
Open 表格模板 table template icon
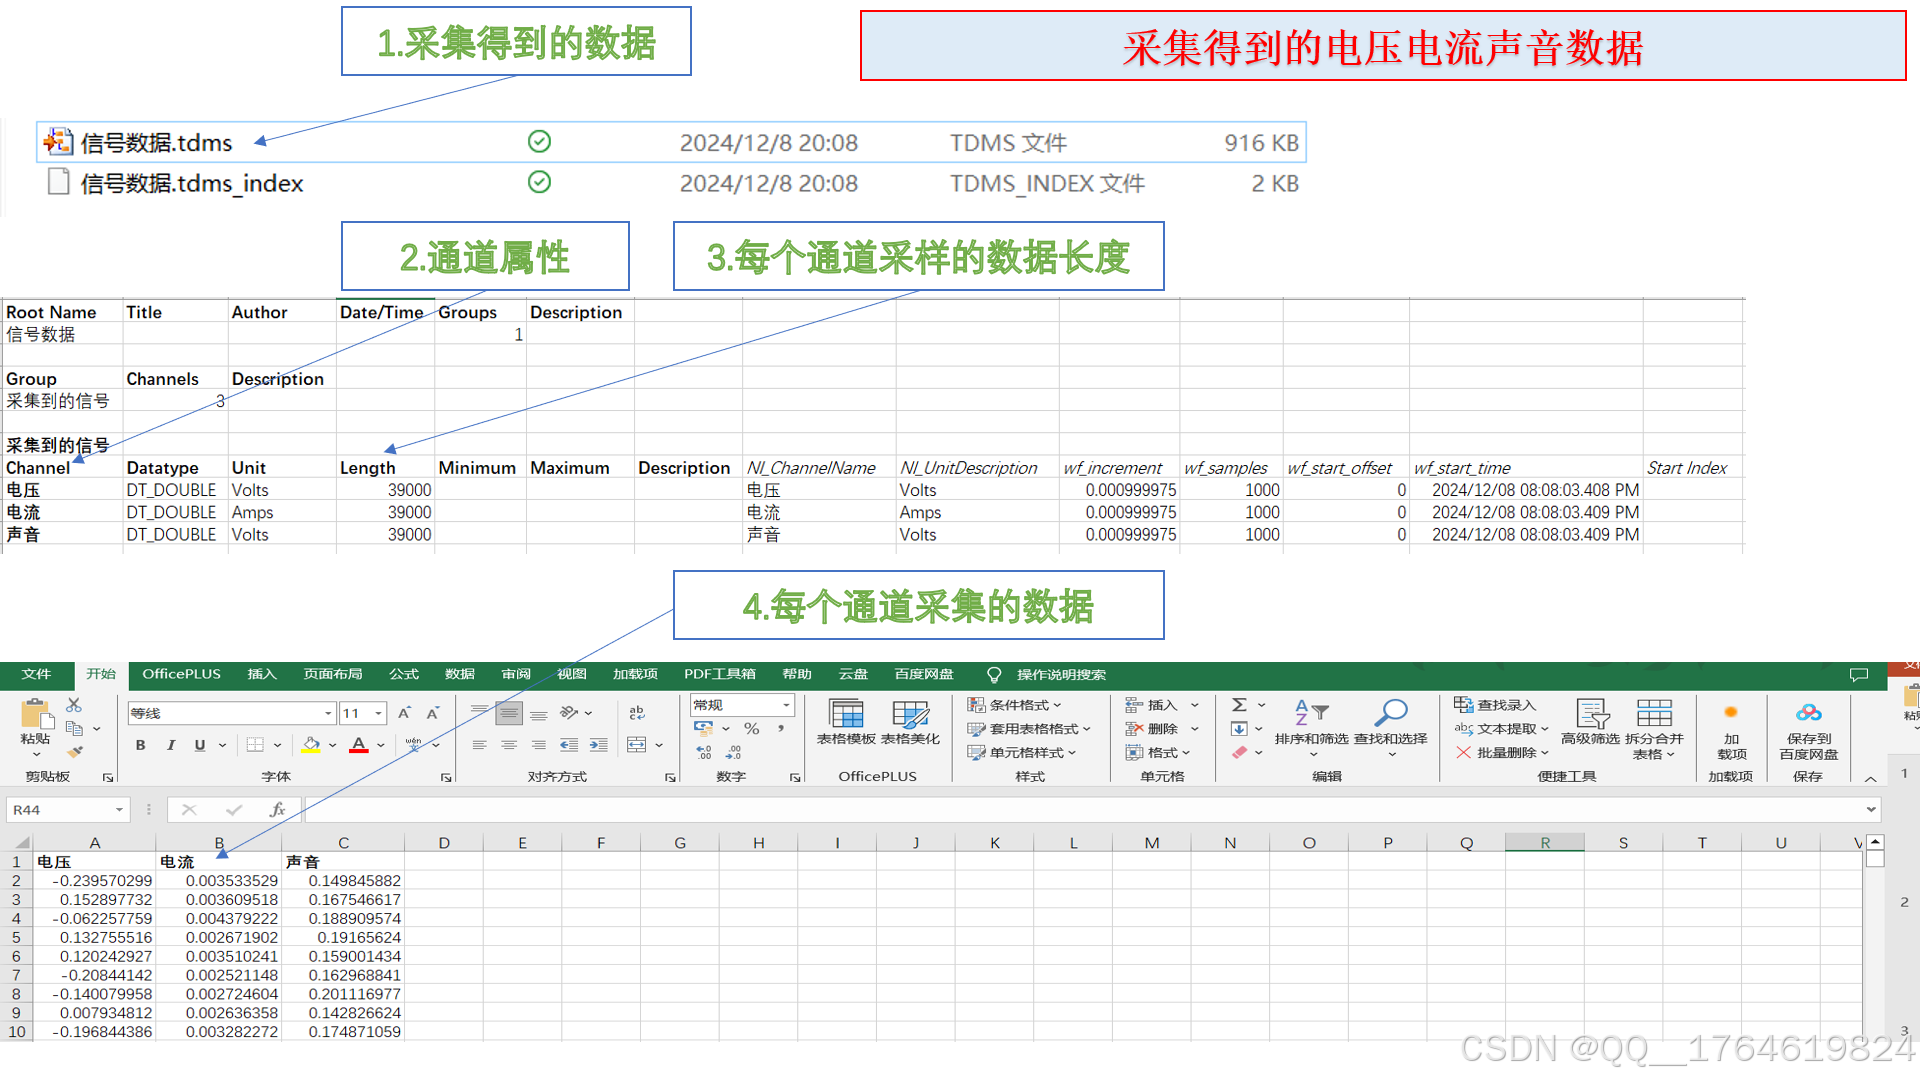pos(846,715)
